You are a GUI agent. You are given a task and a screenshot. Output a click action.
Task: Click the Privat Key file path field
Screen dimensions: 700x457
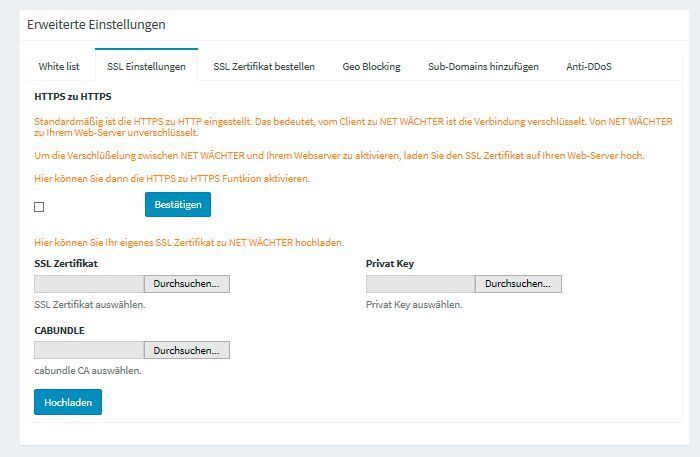[421, 284]
